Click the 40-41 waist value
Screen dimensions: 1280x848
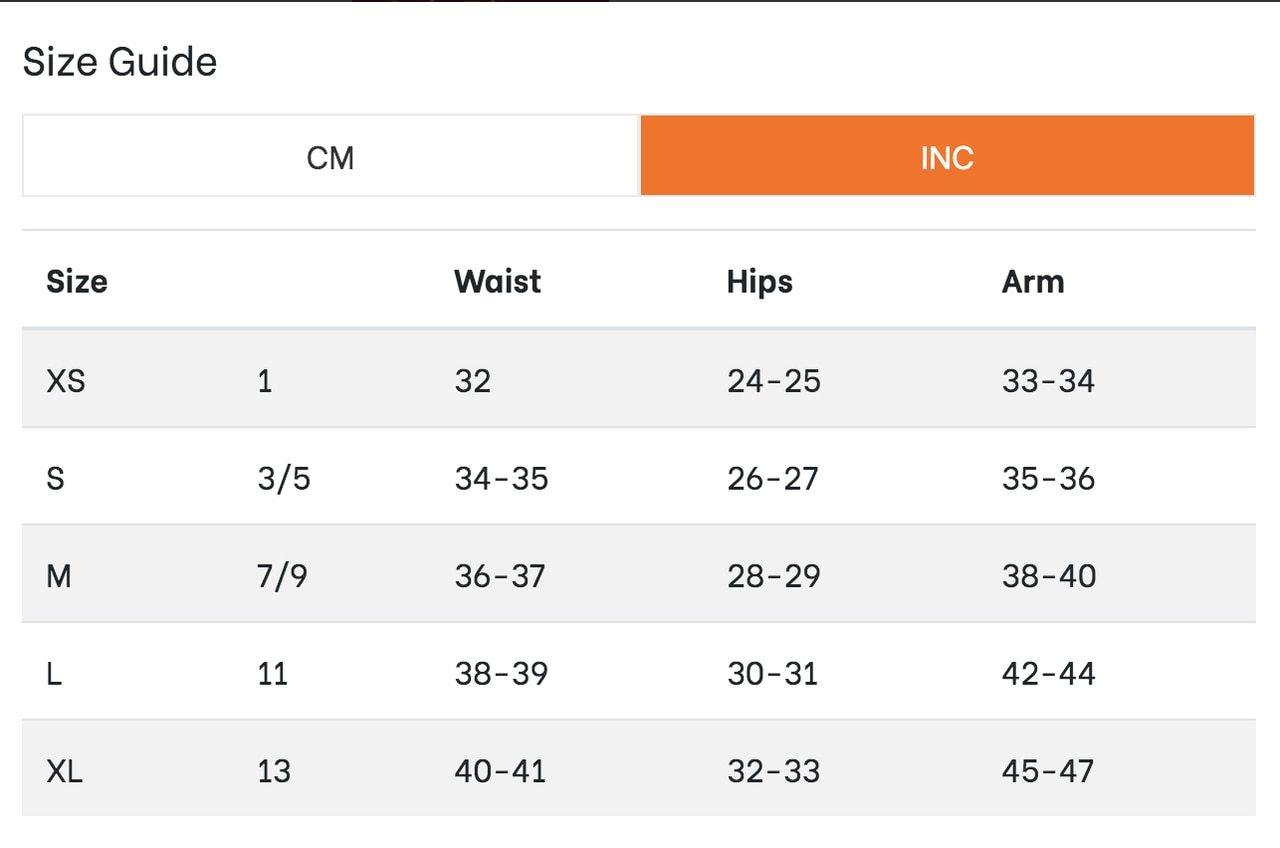500,771
